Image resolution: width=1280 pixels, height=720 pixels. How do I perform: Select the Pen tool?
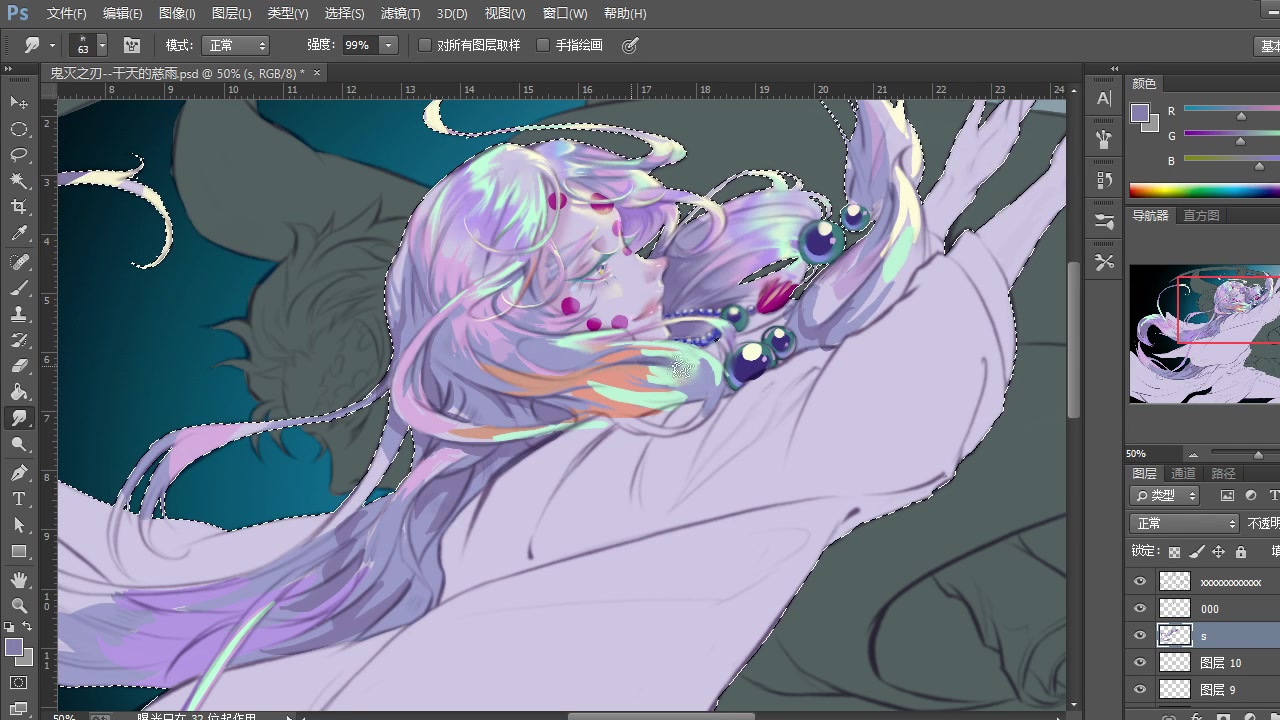point(19,473)
